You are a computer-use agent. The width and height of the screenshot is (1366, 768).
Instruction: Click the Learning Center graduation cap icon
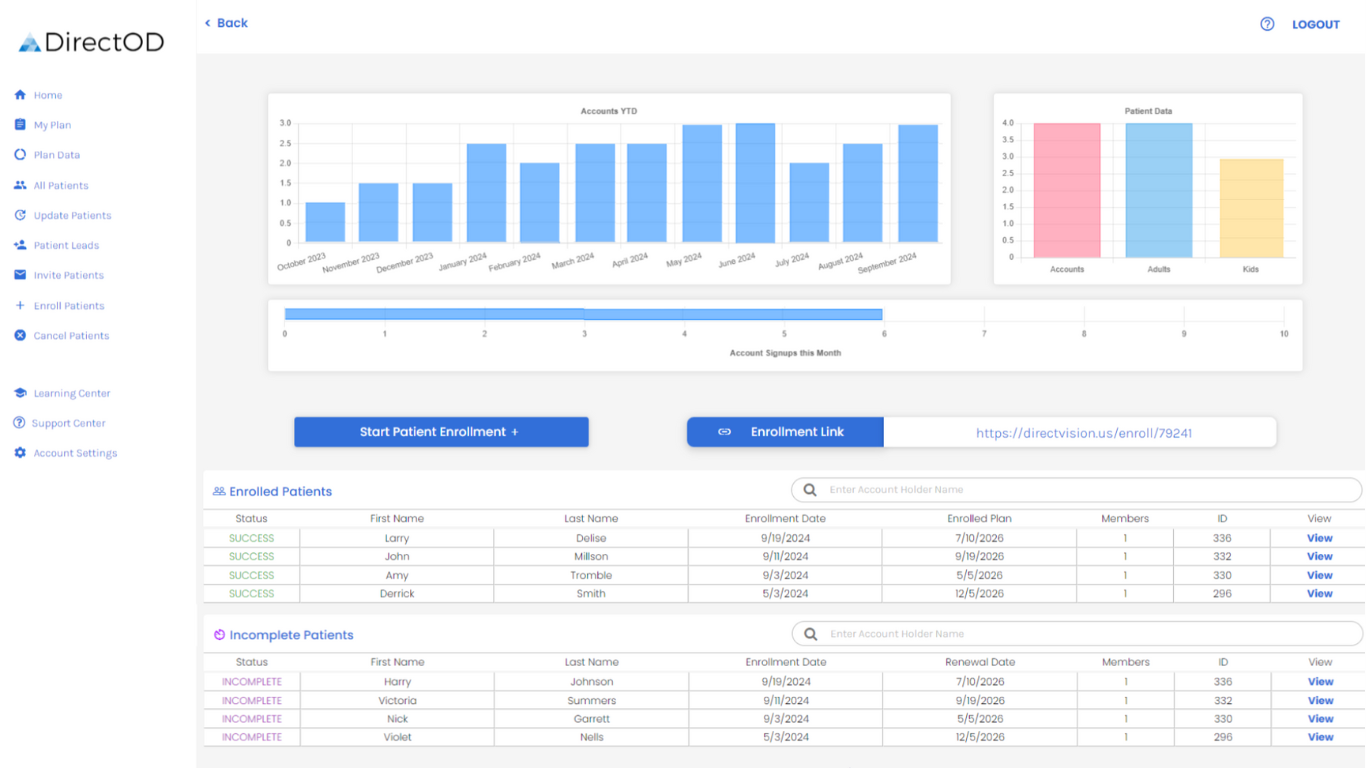tap(20, 393)
